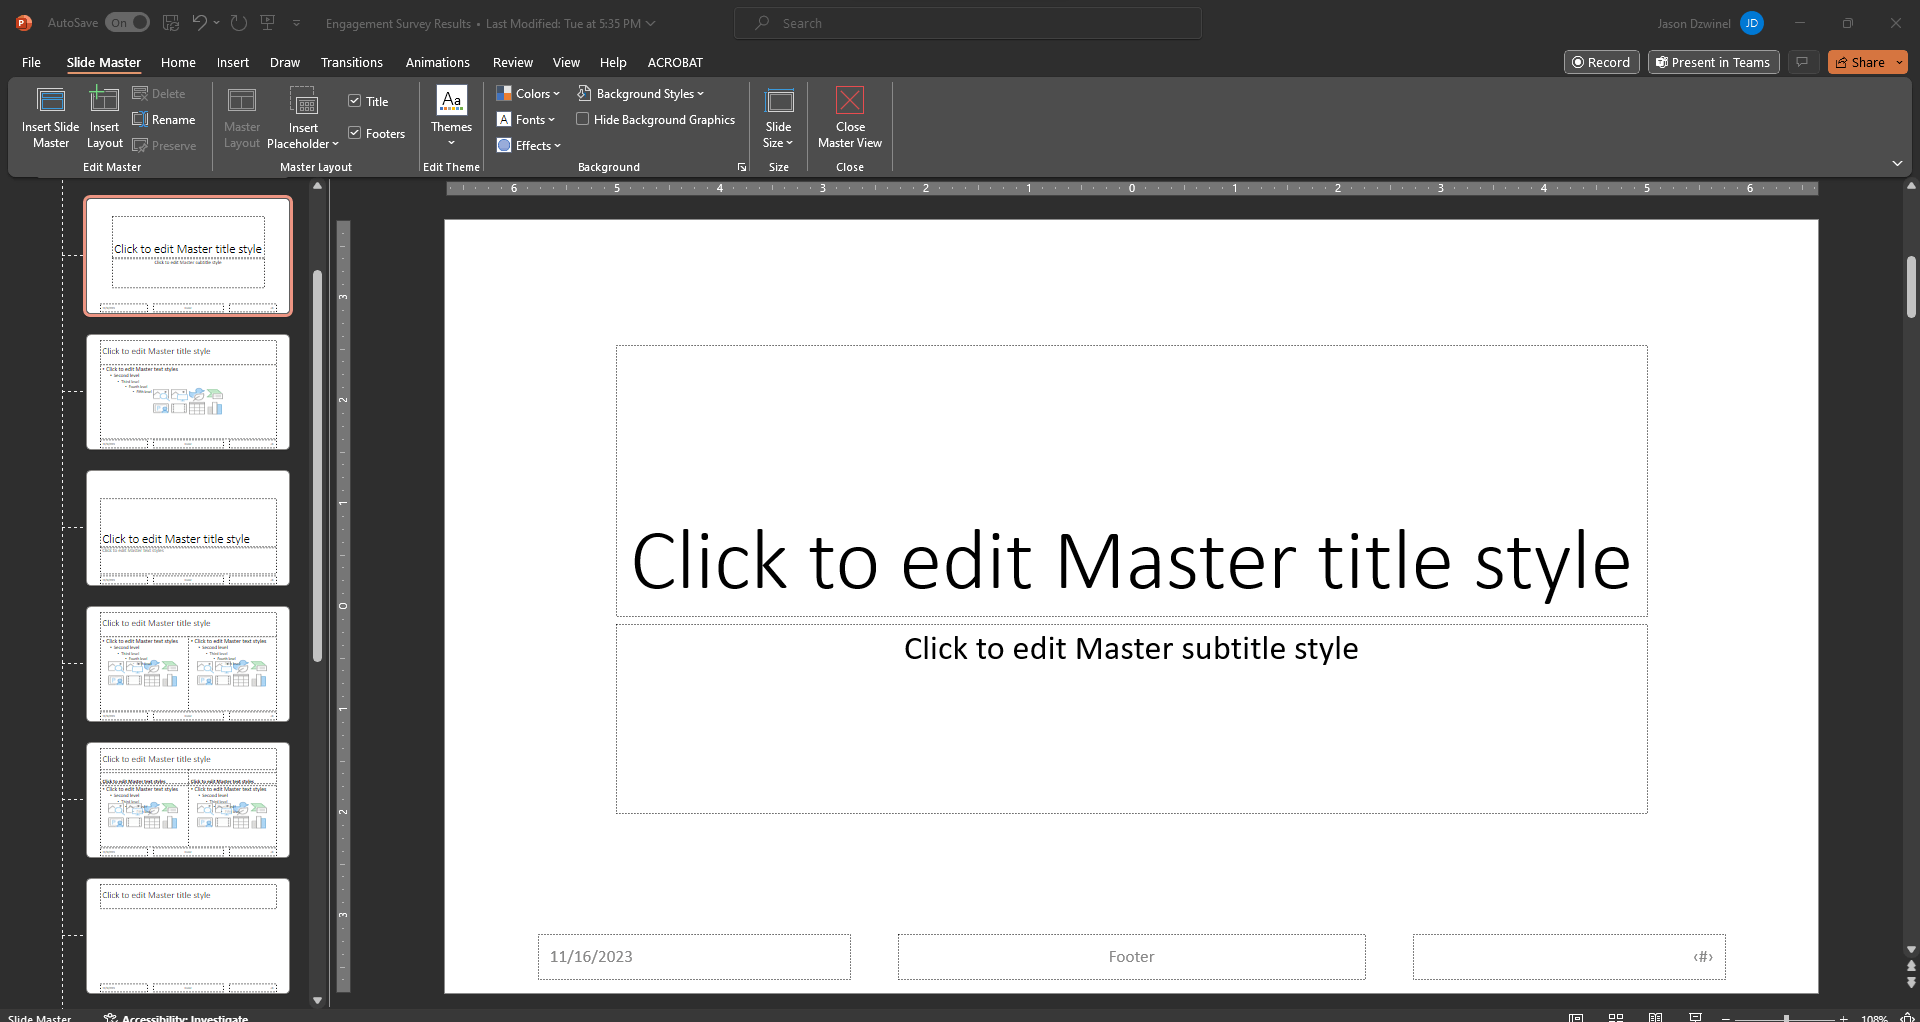Select the Title Only layout thumbnail
This screenshot has height=1022, width=1920.
[188, 936]
